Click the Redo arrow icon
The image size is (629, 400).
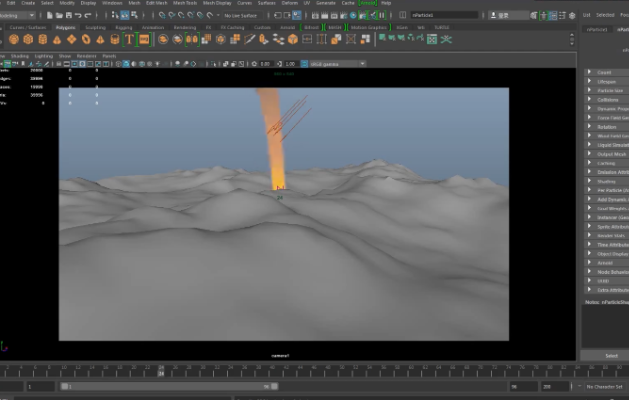pos(88,15)
